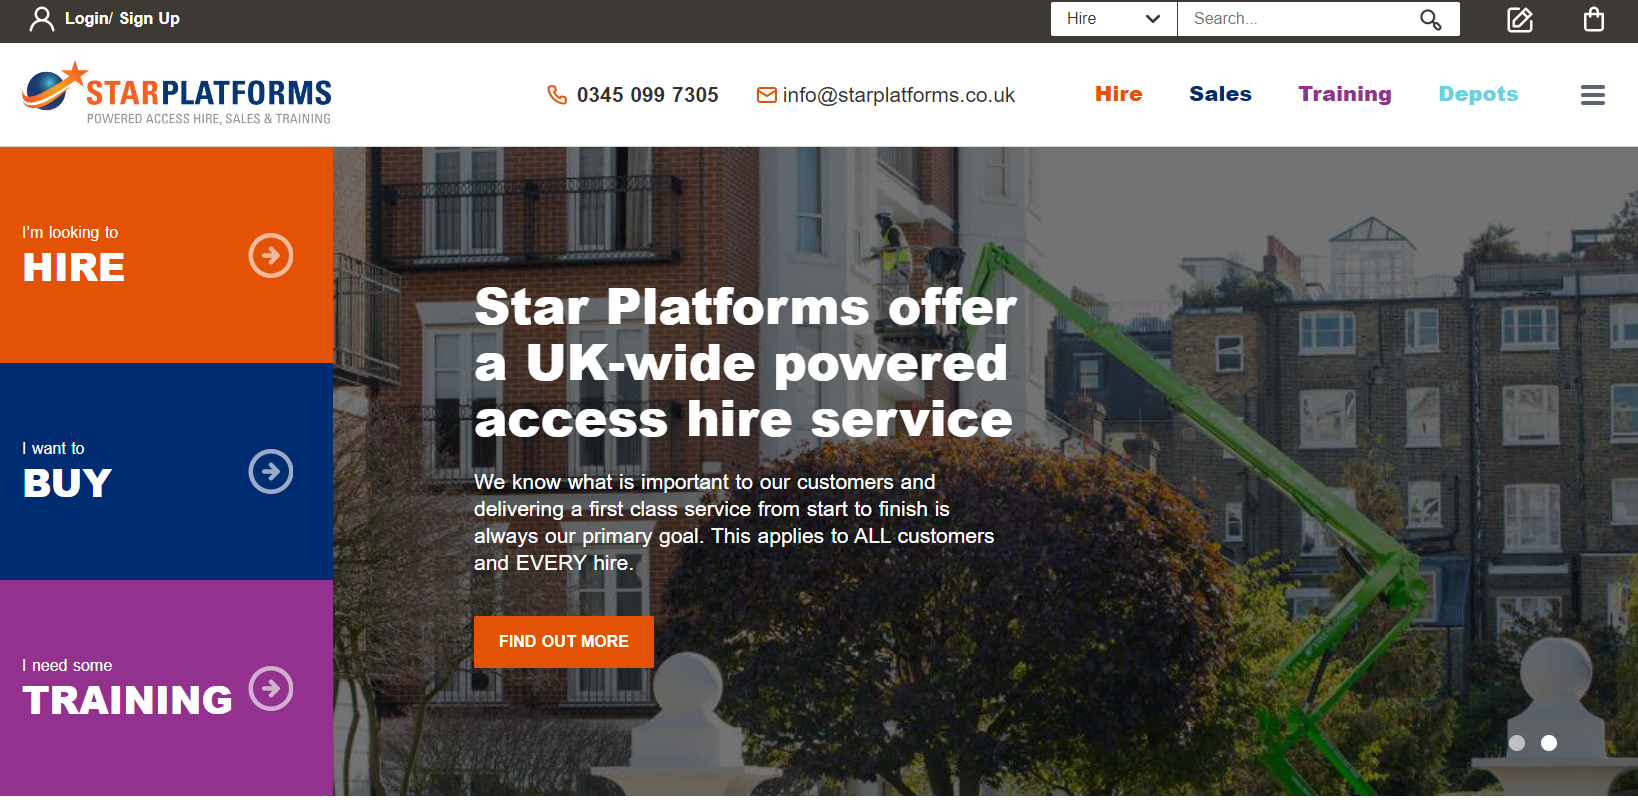Open the hamburger menu icon
1638x811 pixels.
1593,95
